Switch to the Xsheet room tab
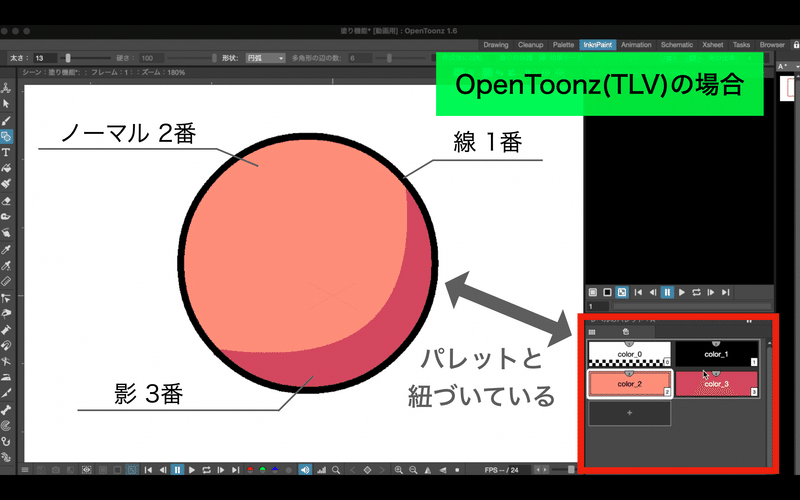The image size is (800, 500). click(x=713, y=45)
